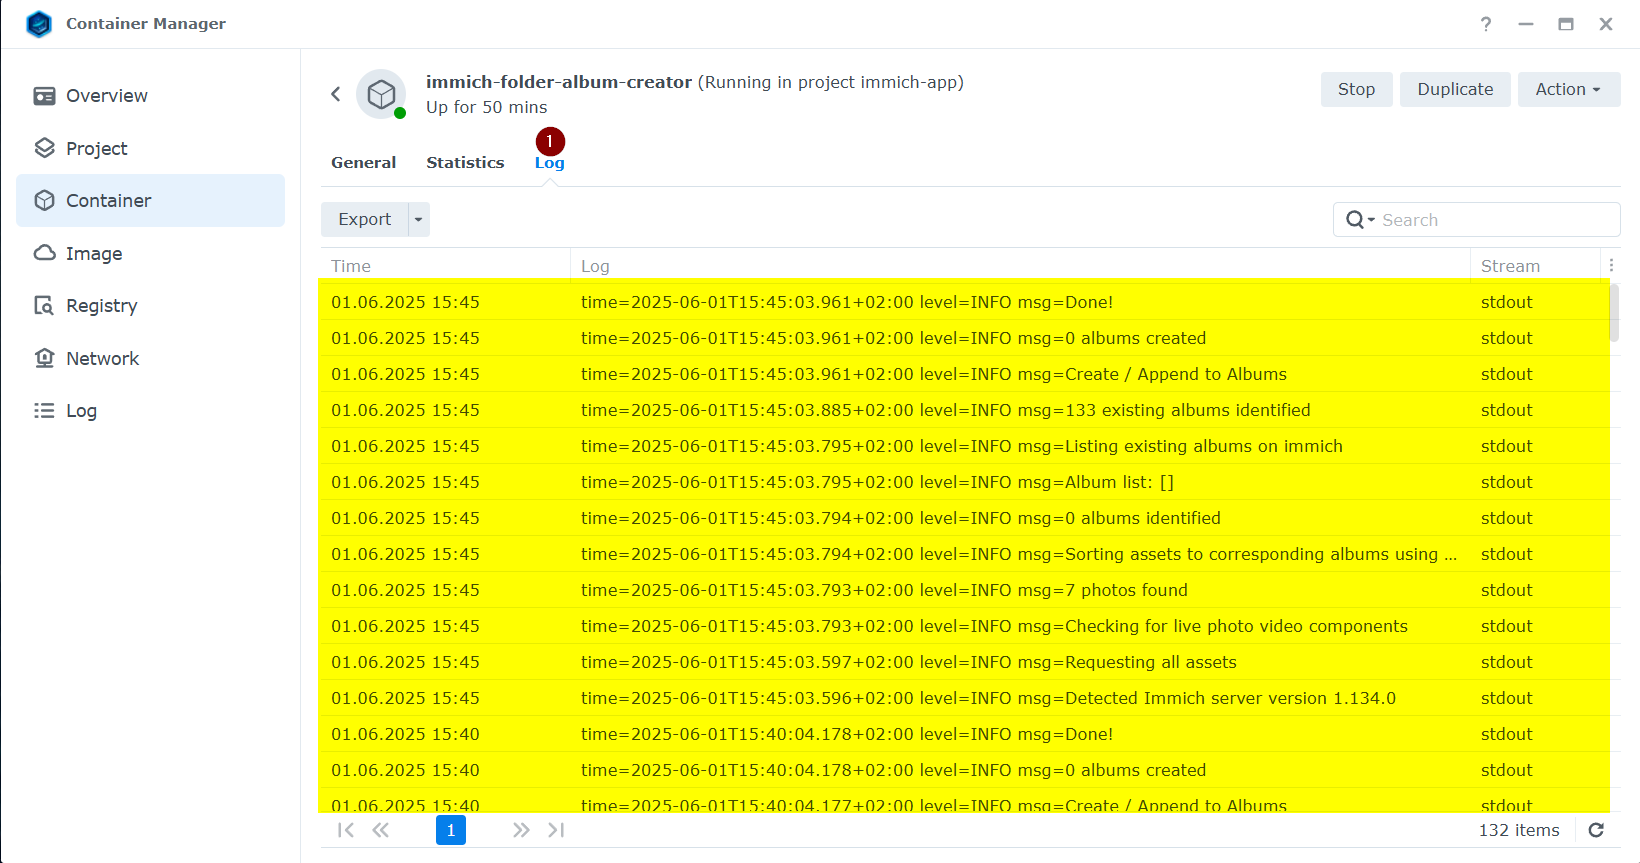Duplicate the container
Screen dimensions: 1640x863
pyautogui.click(x=1455, y=89)
